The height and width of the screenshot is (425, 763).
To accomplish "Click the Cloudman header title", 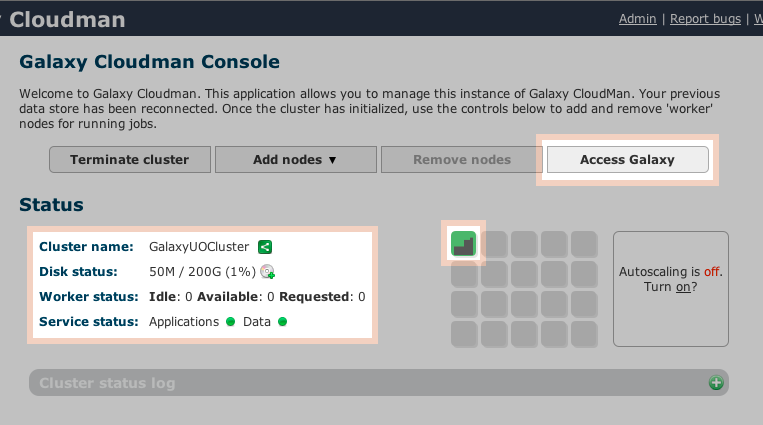I will pos(67,19).
